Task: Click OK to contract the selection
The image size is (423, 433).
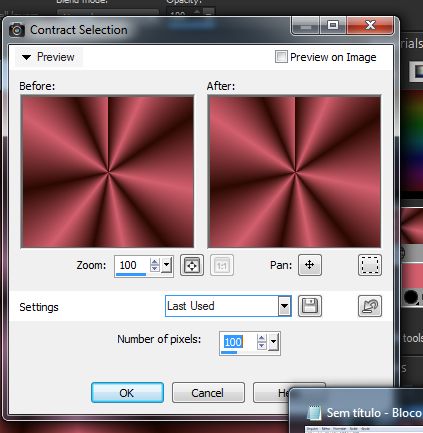Action: [127, 393]
